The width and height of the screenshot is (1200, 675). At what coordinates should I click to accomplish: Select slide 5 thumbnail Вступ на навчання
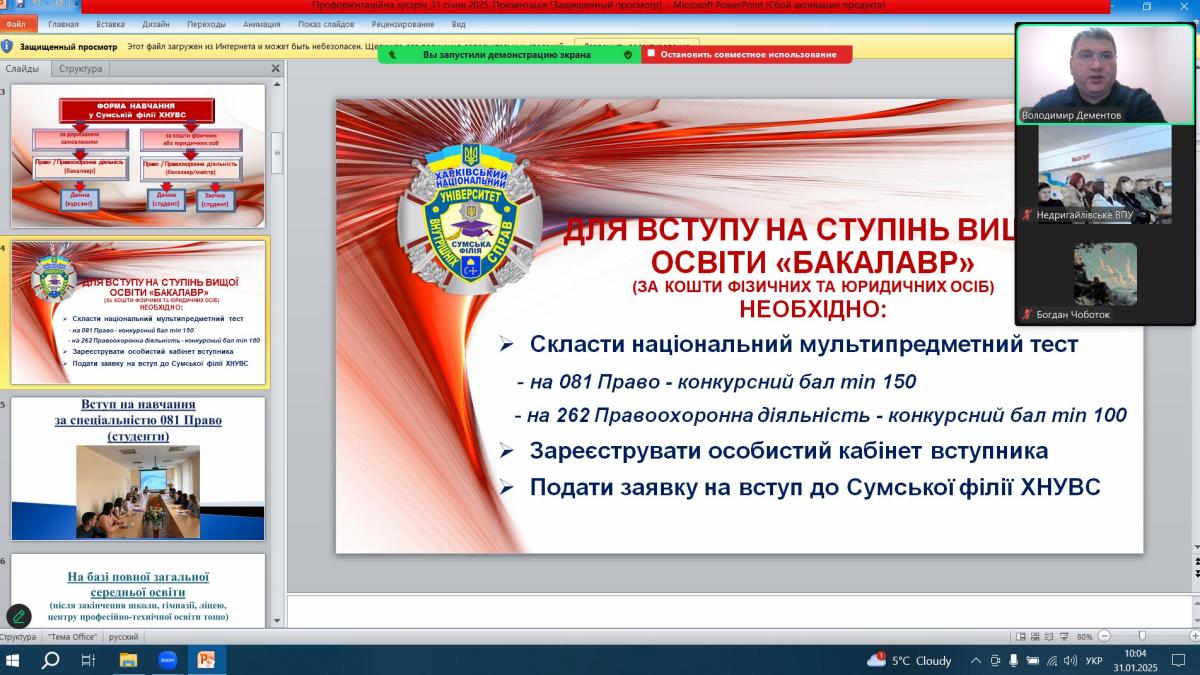click(x=138, y=469)
